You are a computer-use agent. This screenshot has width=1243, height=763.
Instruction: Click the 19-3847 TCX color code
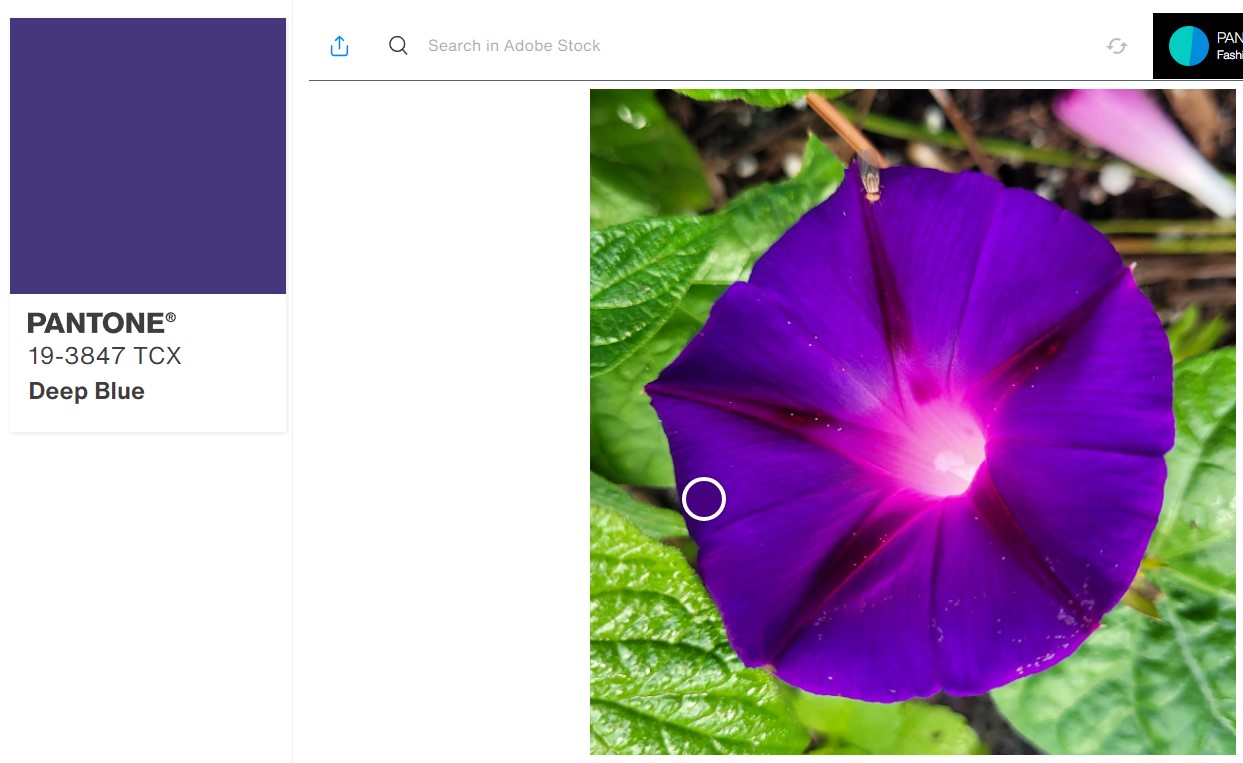click(x=105, y=356)
